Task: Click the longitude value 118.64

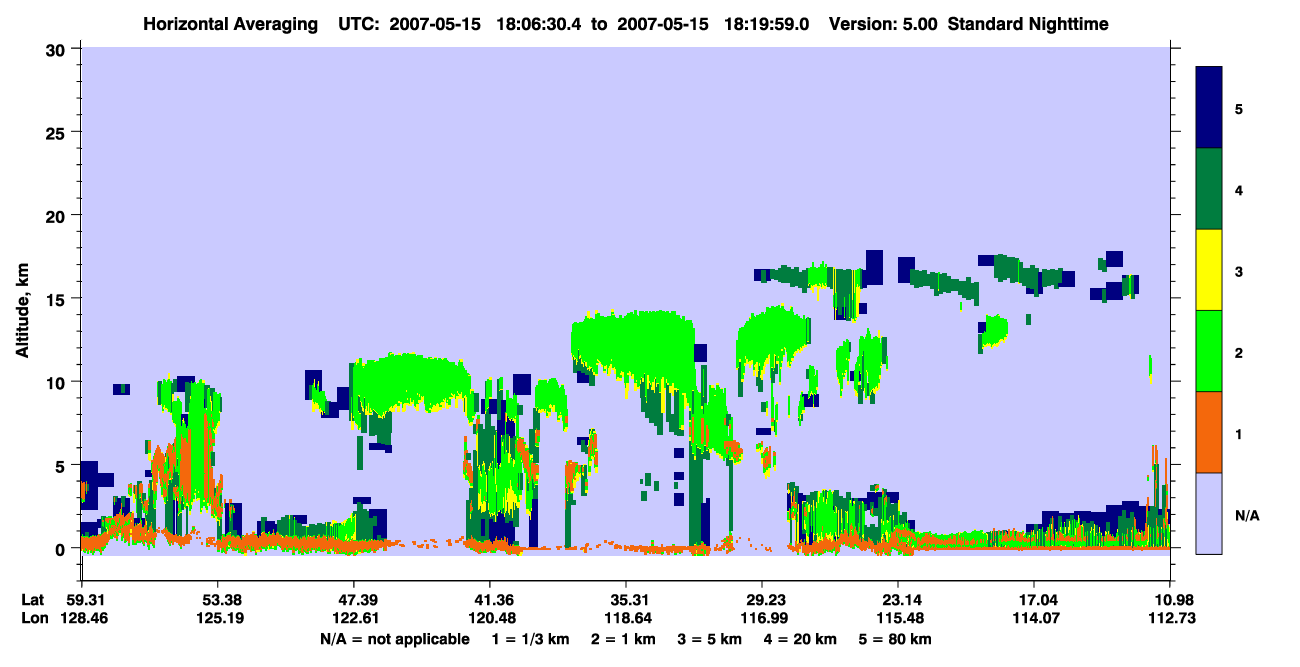Action: 626,618
